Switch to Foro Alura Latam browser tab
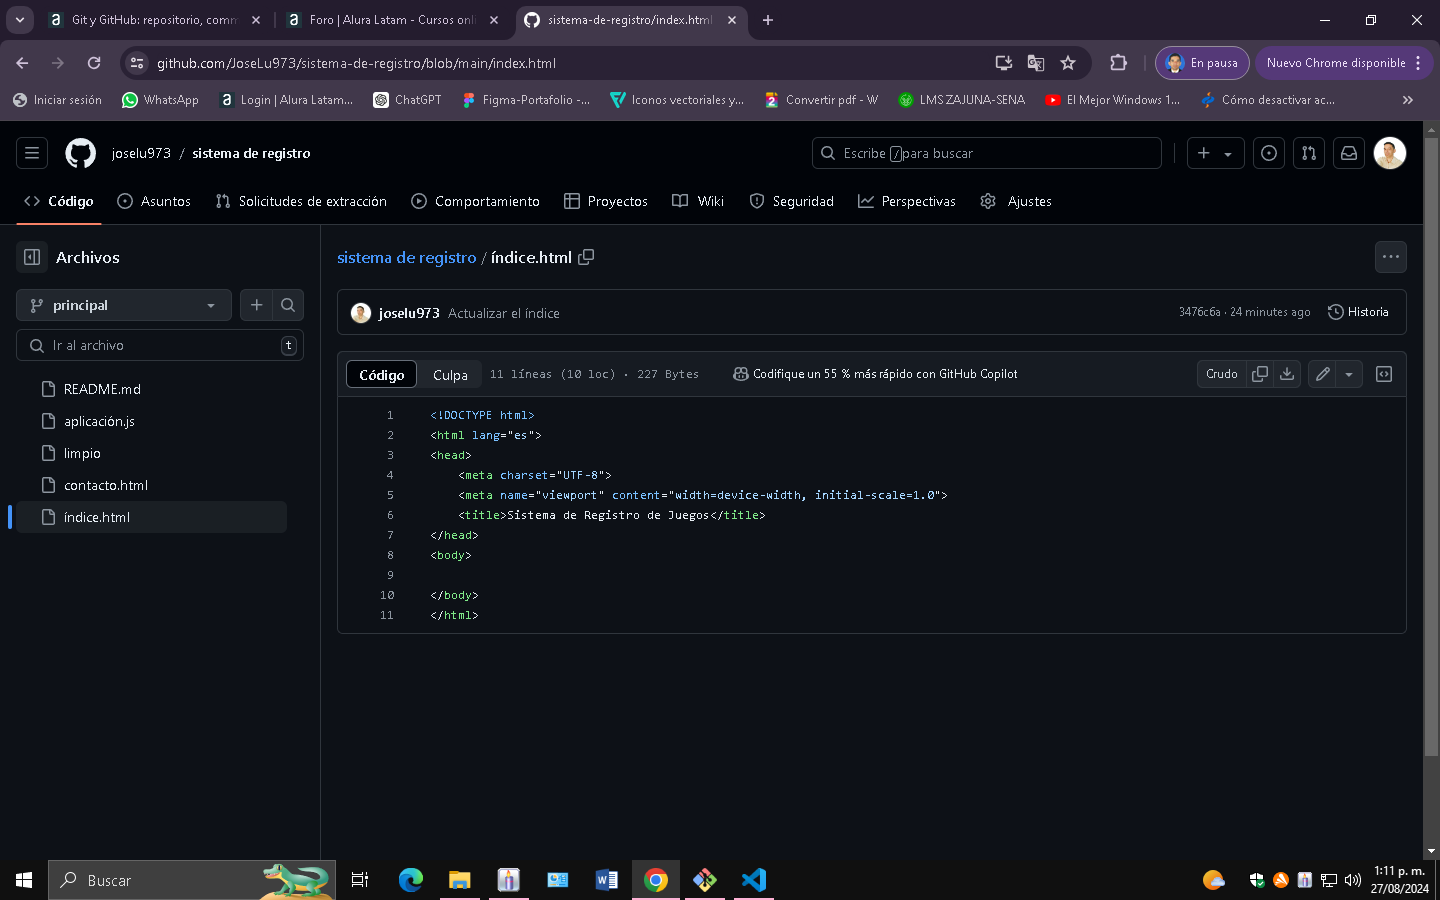Viewport: 1440px width, 900px height. pyautogui.click(x=392, y=20)
